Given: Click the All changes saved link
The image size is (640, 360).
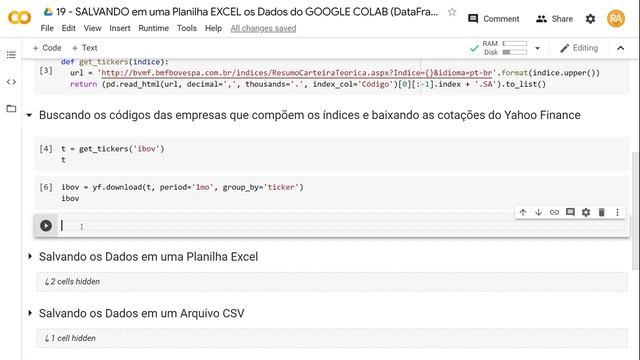Looking at the screenshot, I should click(x=263, y=28).
